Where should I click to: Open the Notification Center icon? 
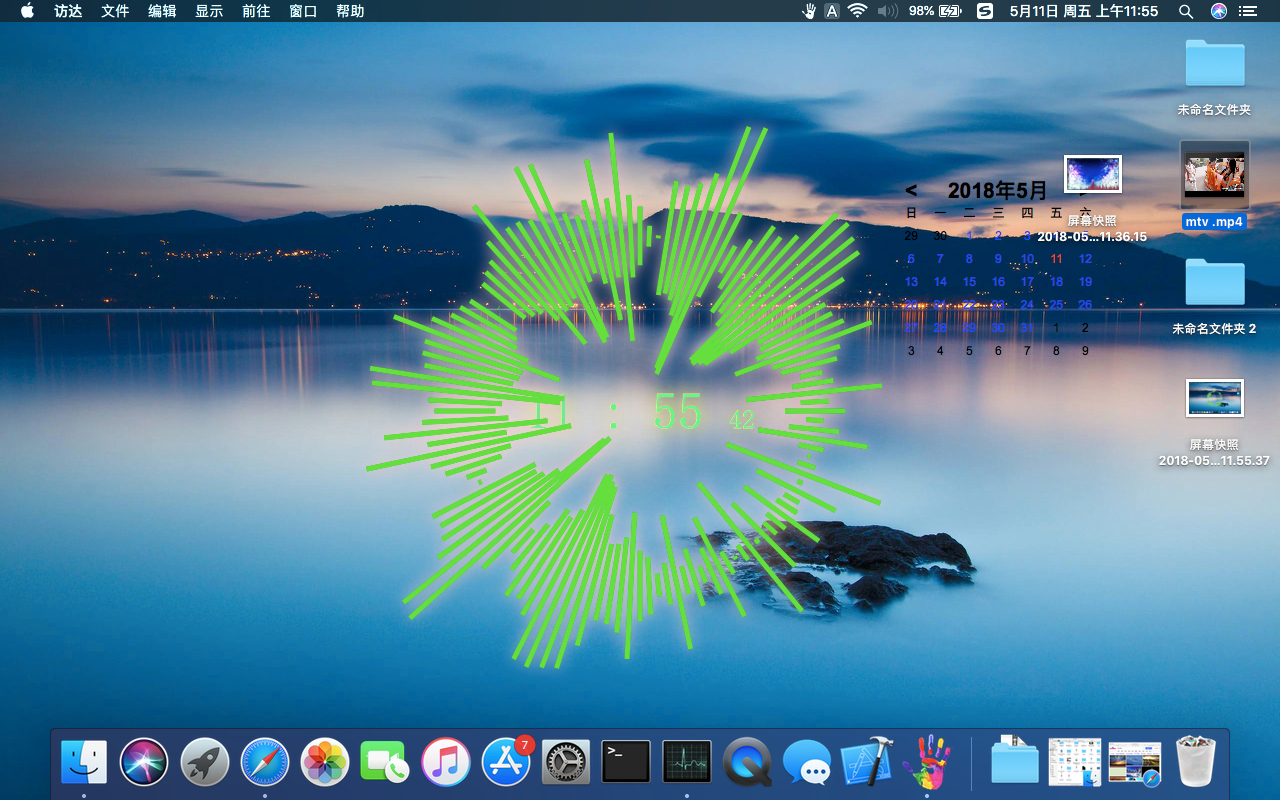click(x=1247, y=11)
